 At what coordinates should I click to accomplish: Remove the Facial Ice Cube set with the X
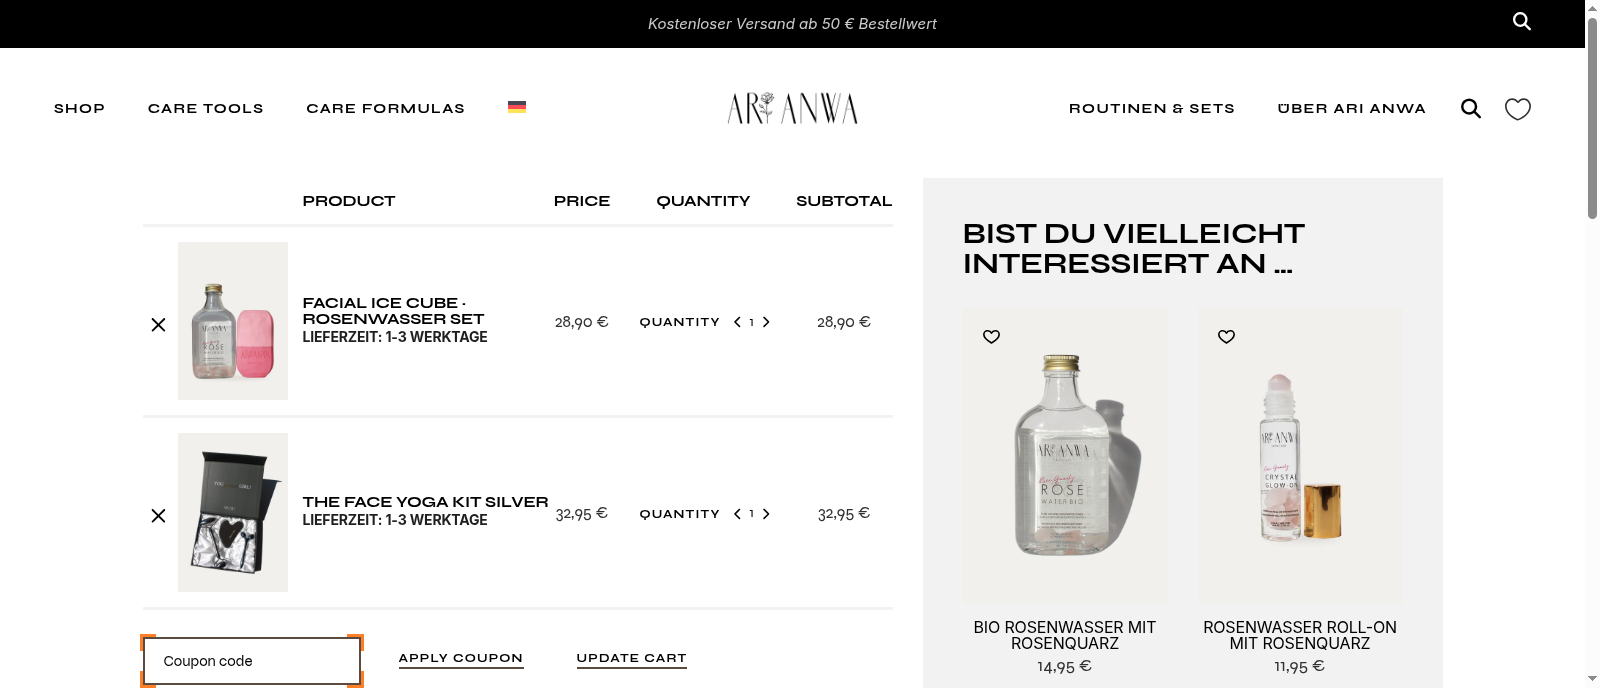[x=158, y=323]
